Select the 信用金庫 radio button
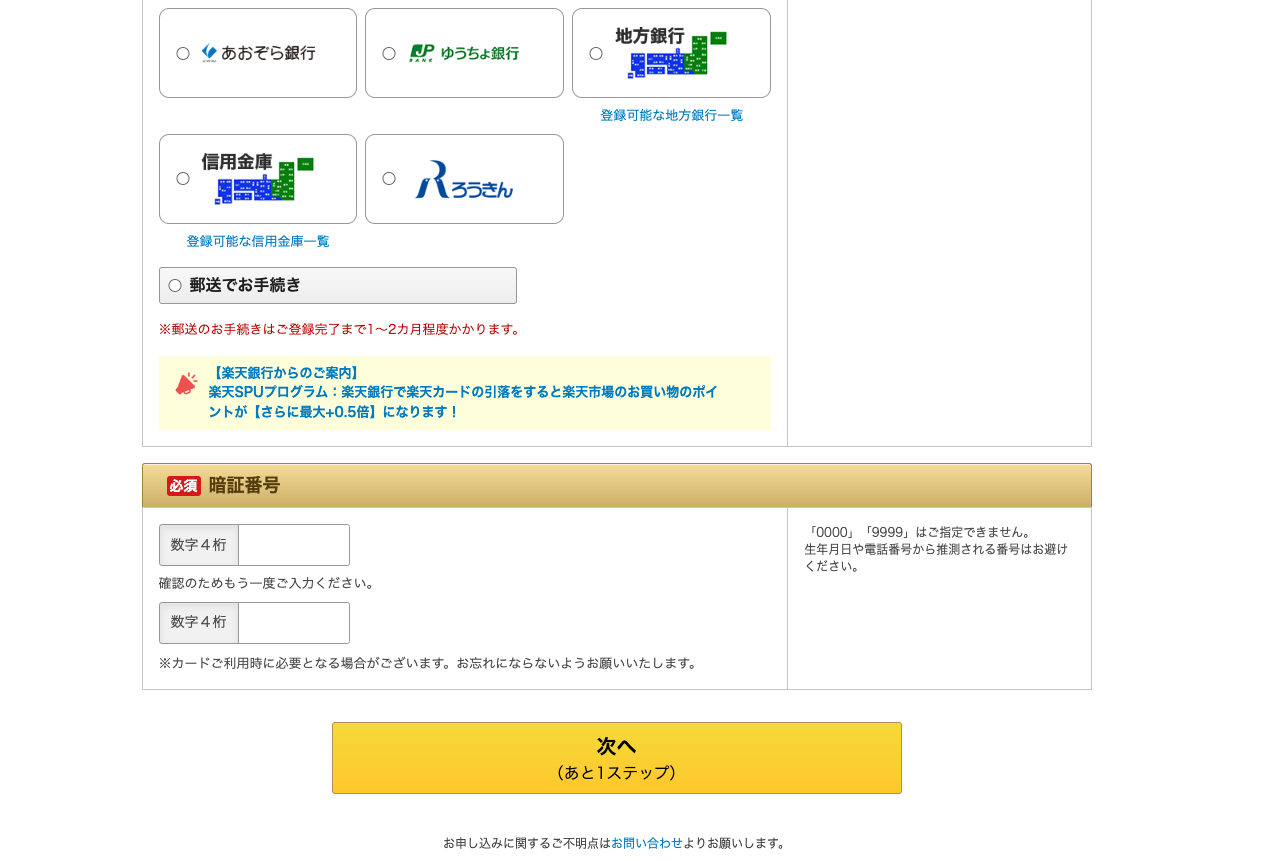The width and height of the screenshot is (1266, 861). coord(182,178)
